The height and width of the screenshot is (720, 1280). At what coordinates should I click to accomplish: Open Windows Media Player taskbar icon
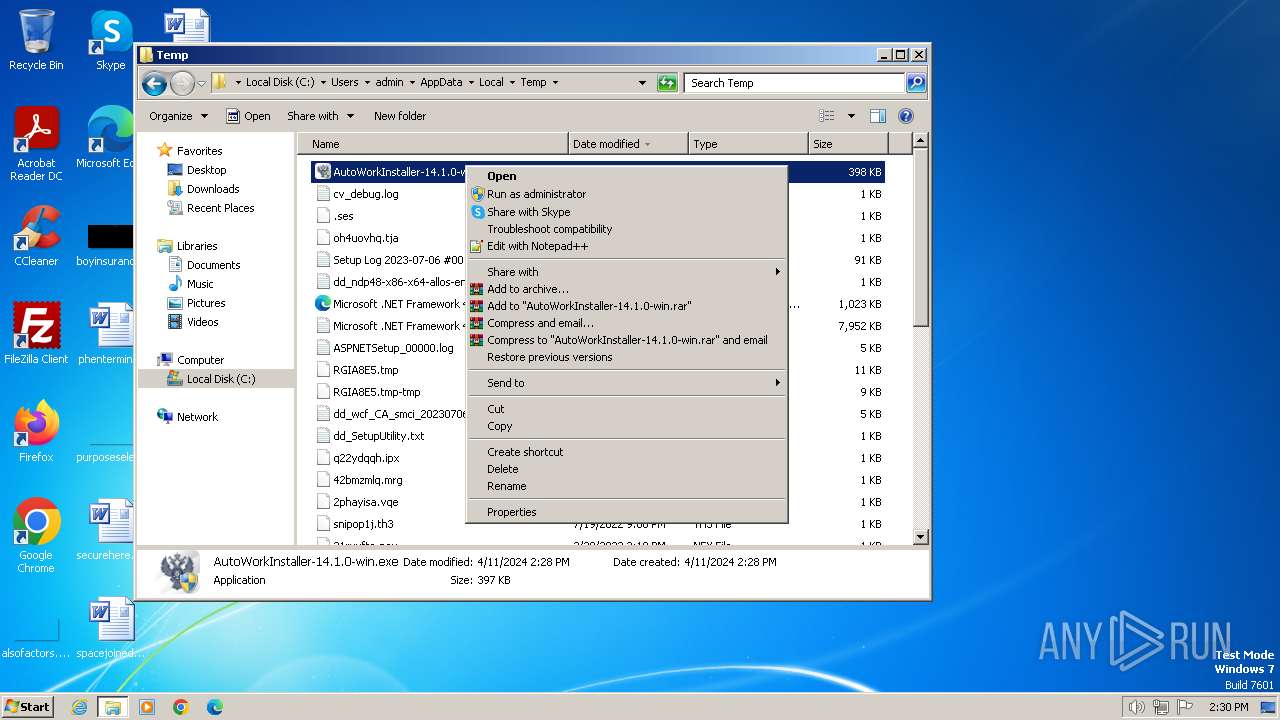click(x=147, y=707)
